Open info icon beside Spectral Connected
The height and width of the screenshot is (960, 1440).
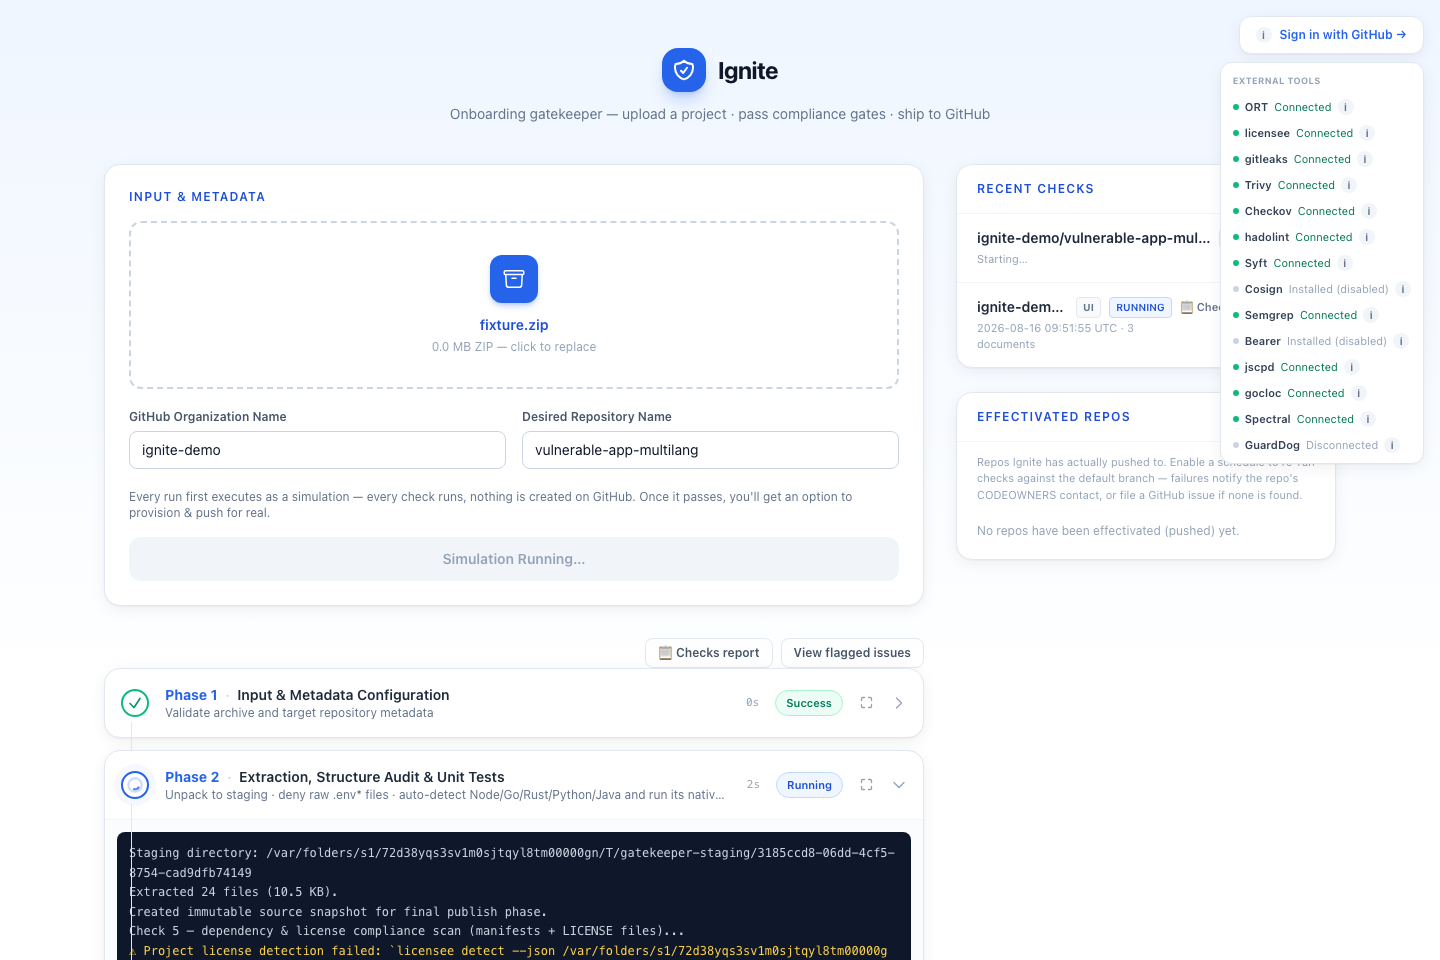1368,419
